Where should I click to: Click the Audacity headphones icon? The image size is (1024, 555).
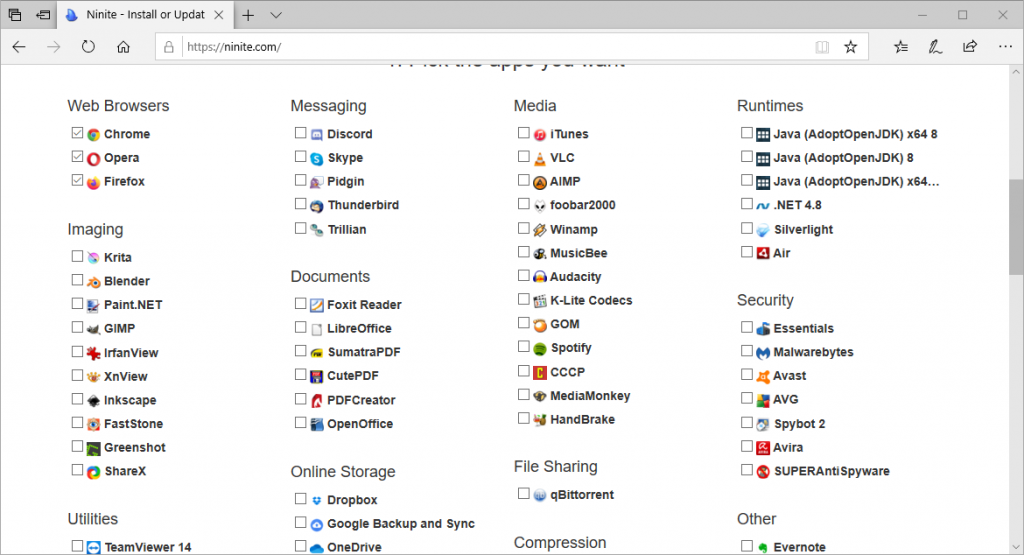pyautogui.click(x=539, y=277)
